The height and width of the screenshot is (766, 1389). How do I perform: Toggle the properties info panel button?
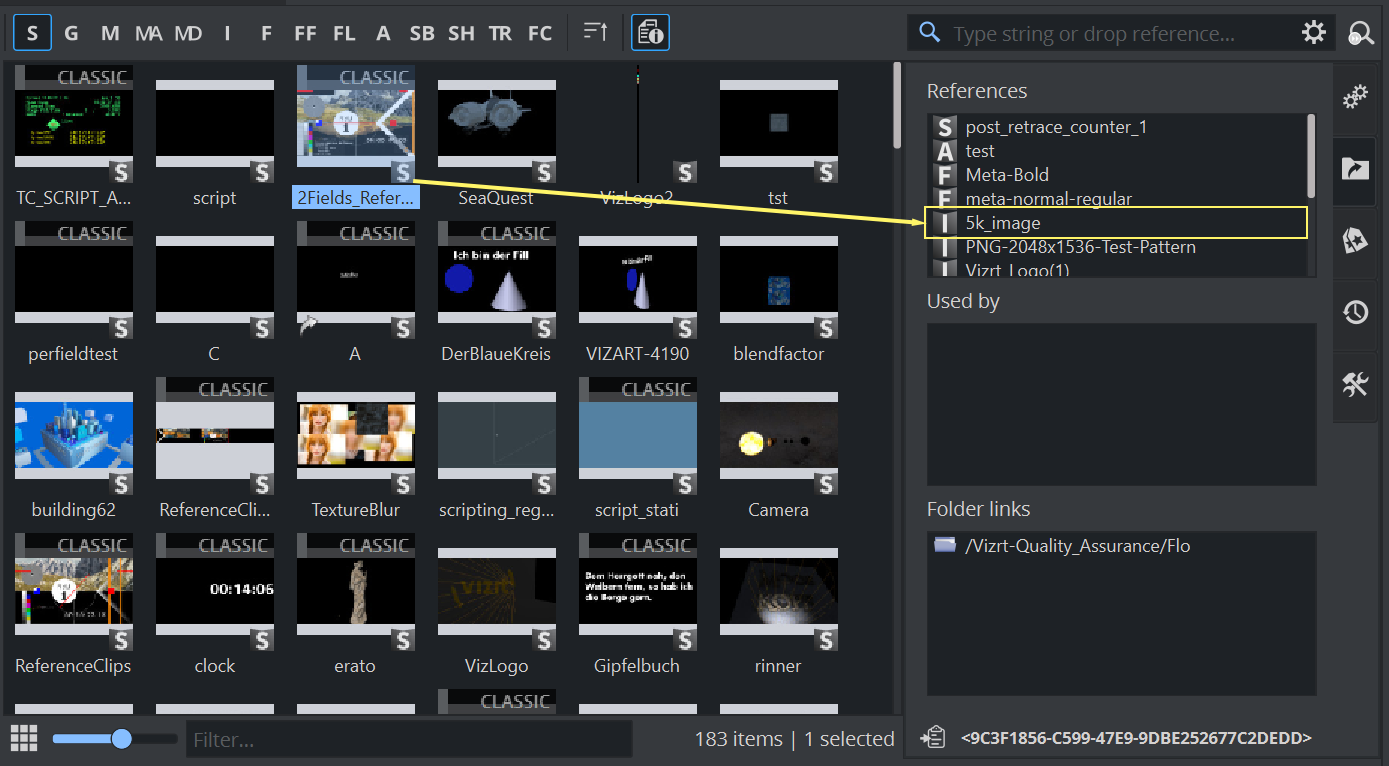650,33
